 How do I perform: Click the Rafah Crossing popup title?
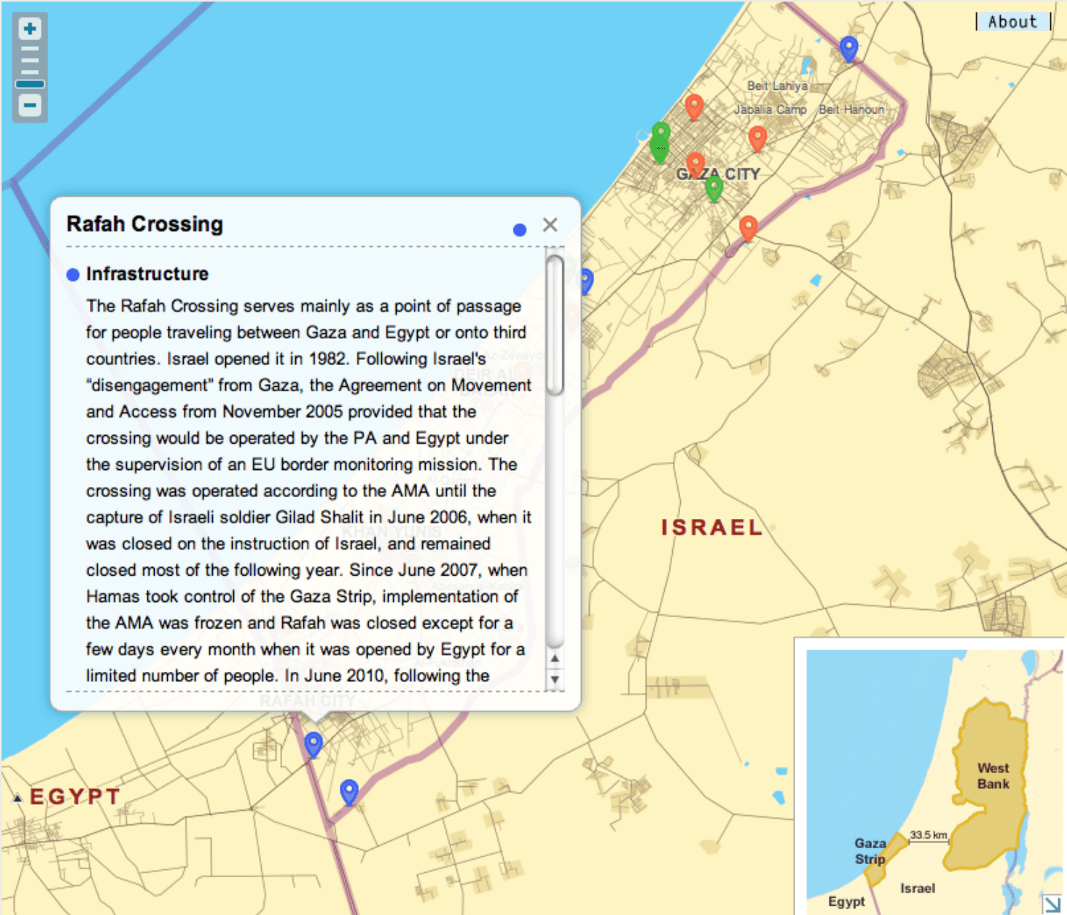point(145,224)
